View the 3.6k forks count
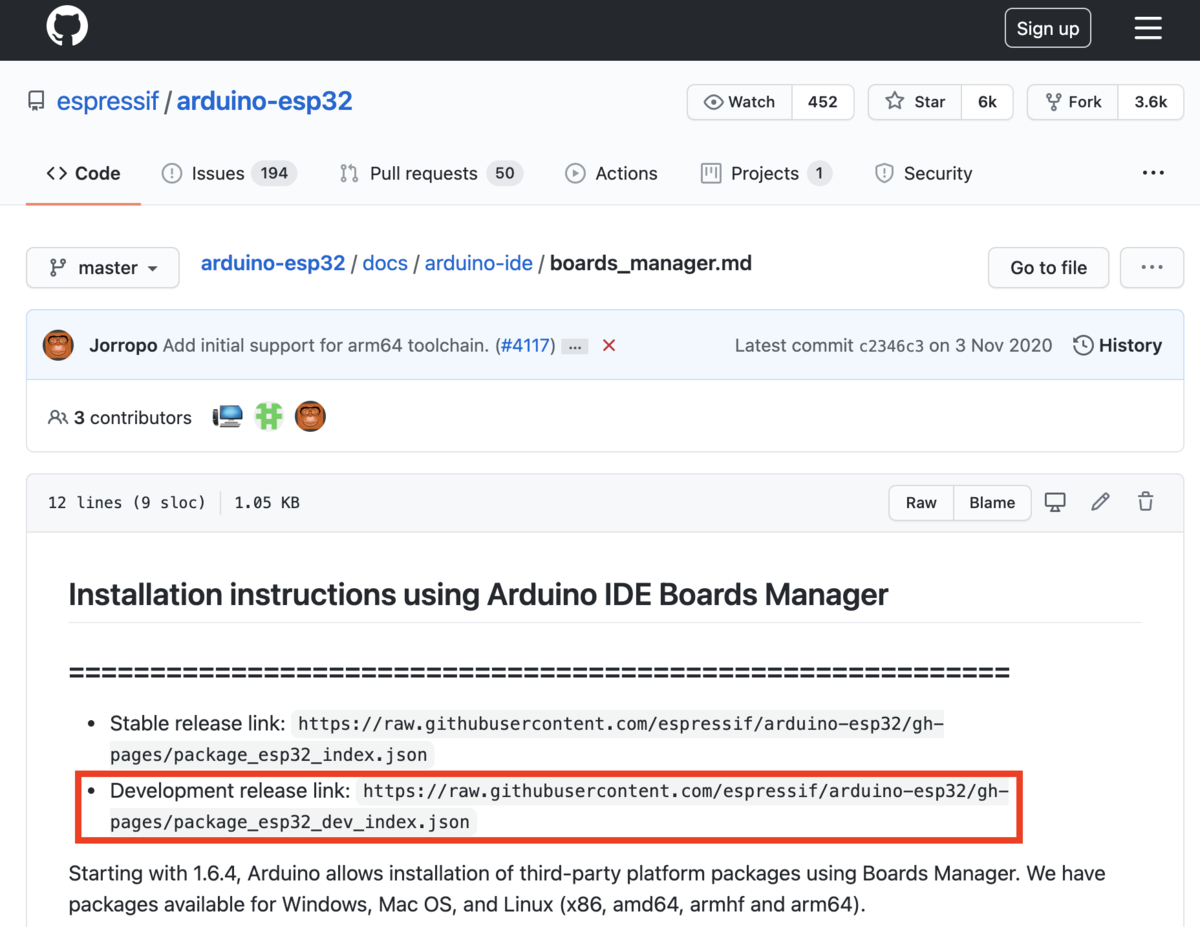 click(1151, 102)
